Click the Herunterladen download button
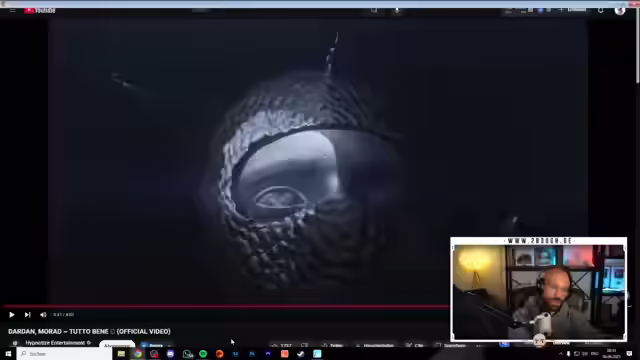 pos(375,345)
